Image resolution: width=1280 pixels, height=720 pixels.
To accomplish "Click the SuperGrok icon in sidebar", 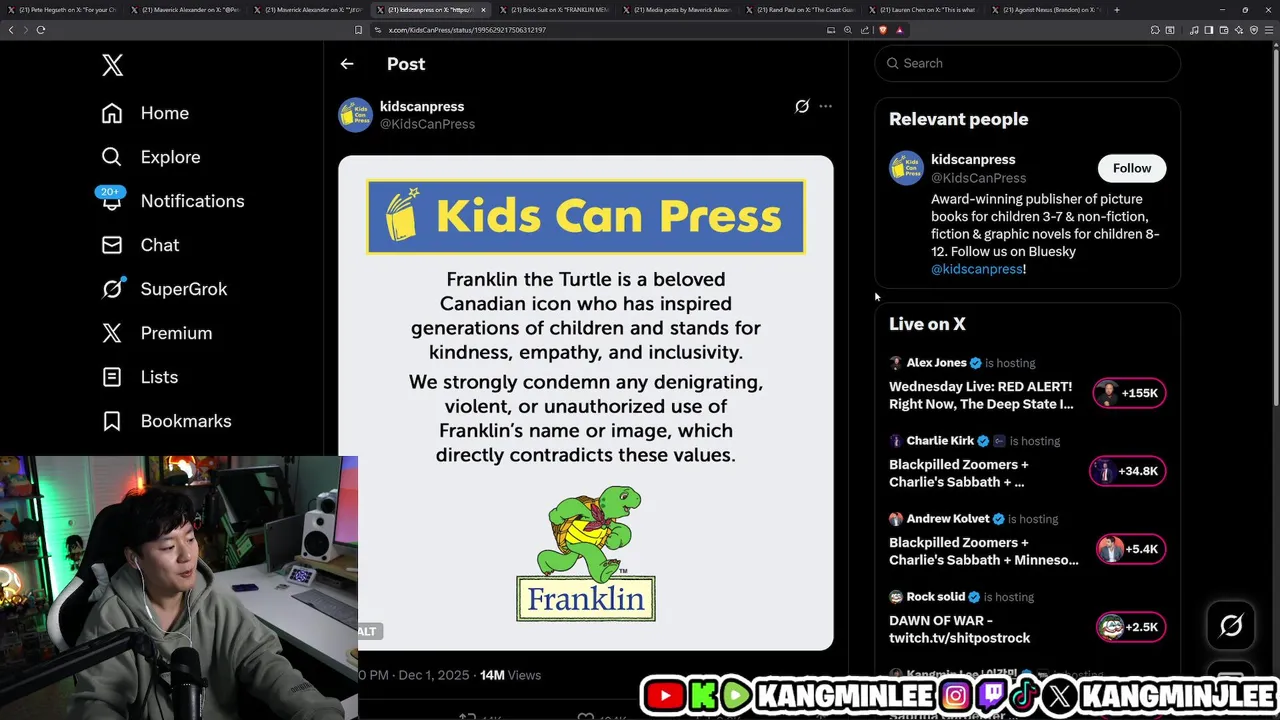I will click(112, 289).
